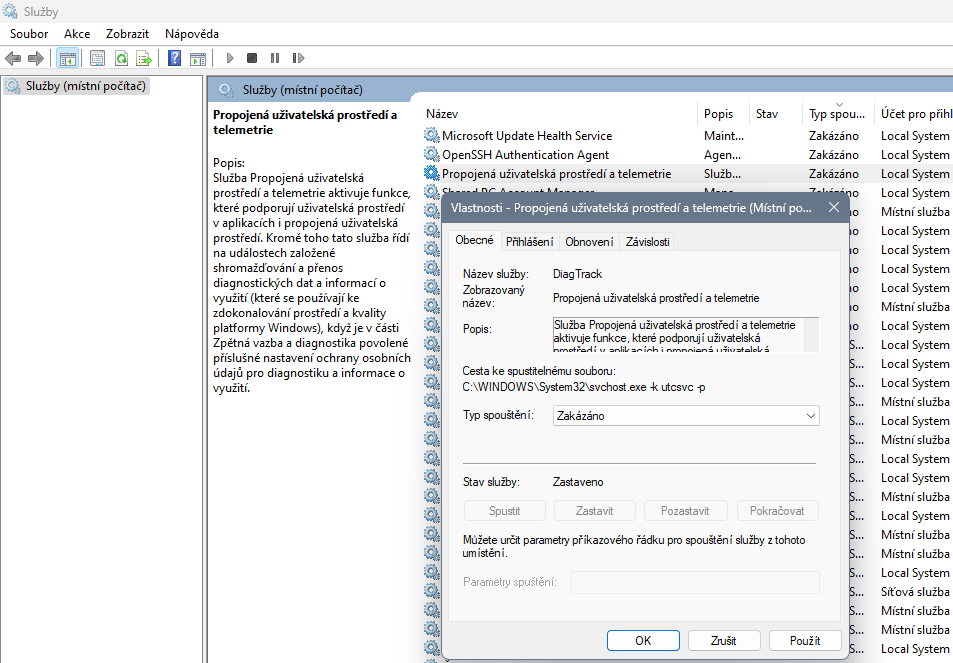Click the scrollbar of the Popis description box

click(810, 334)
